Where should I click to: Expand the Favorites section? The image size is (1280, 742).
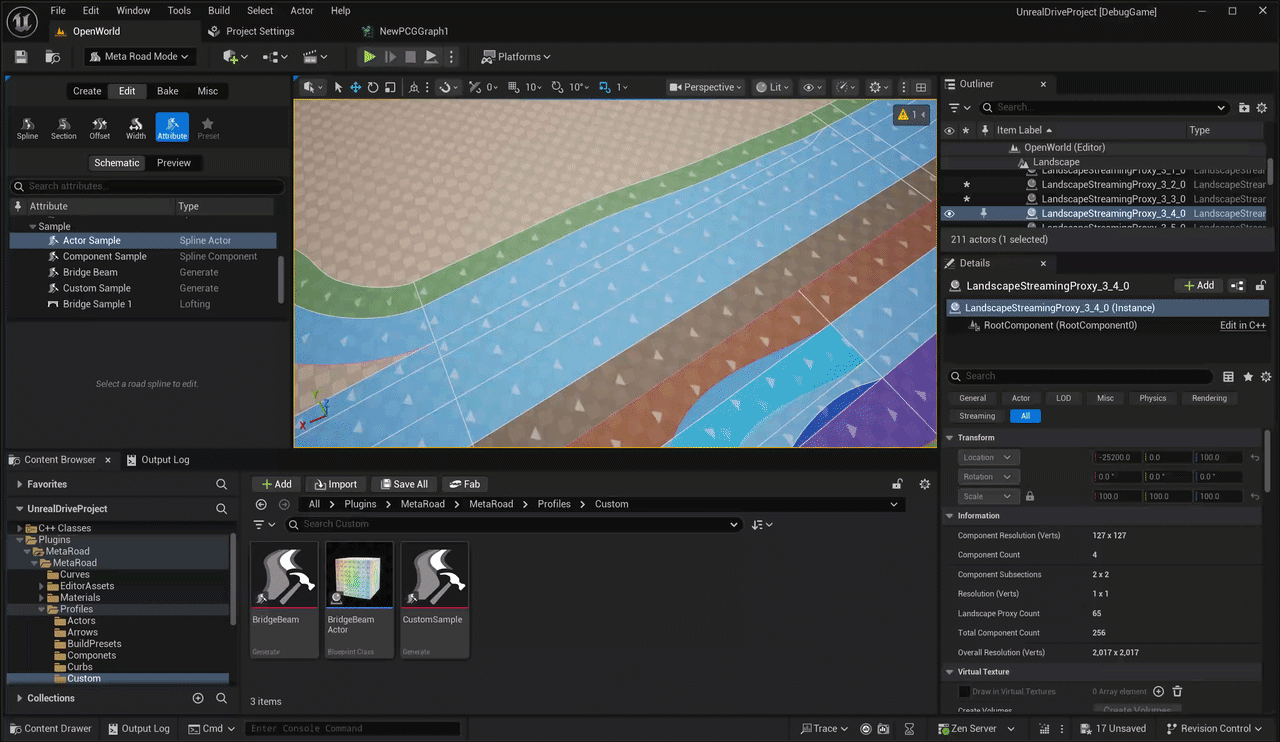tap(20, 484)
